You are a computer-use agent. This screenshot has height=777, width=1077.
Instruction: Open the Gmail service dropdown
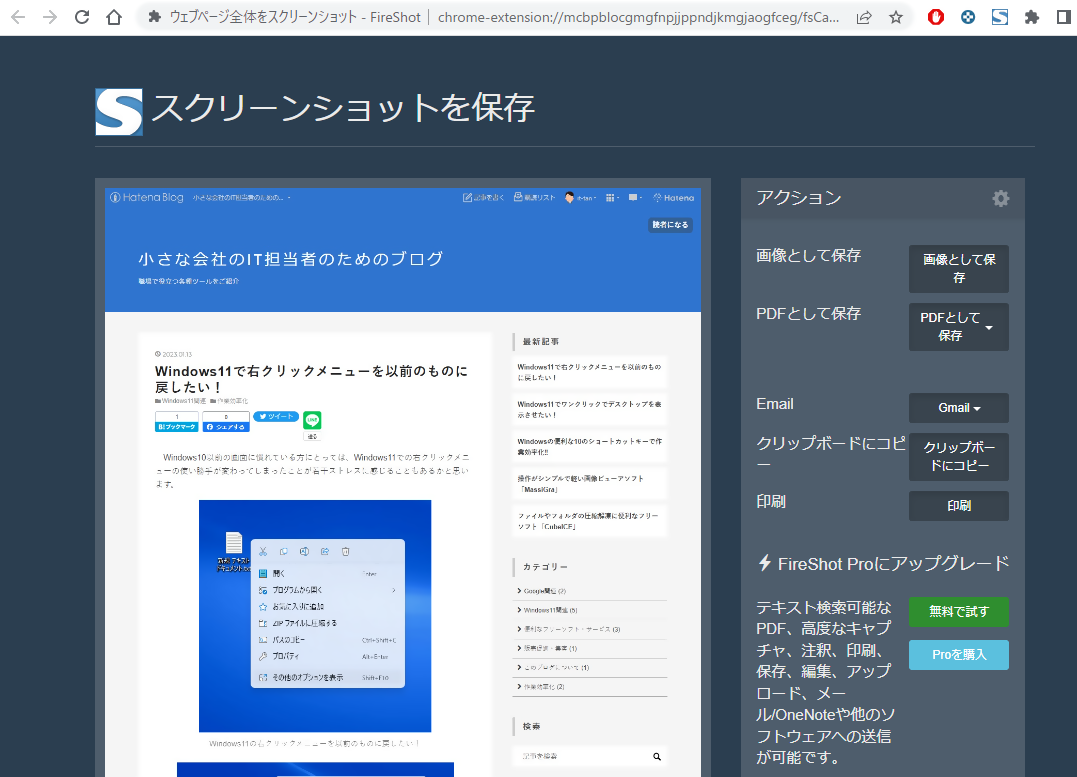pos(958,408)
